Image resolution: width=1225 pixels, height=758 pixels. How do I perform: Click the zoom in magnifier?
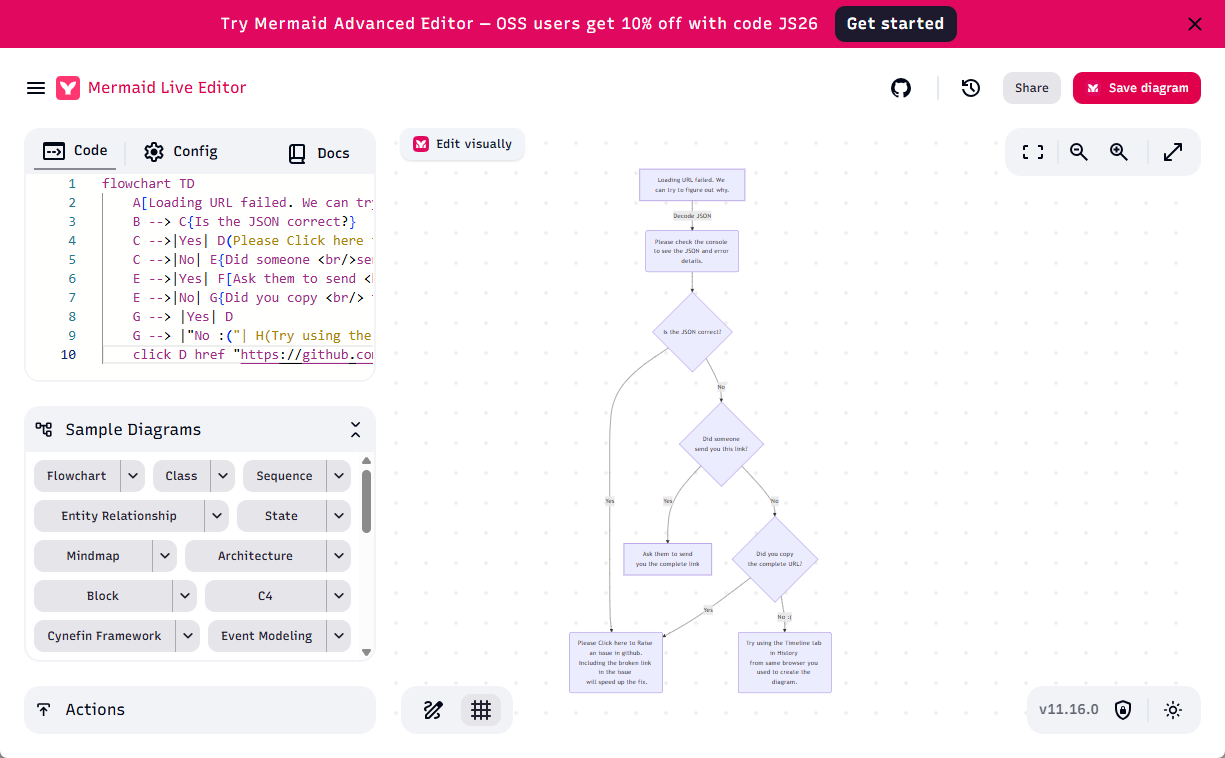[x=1119, y=152]
